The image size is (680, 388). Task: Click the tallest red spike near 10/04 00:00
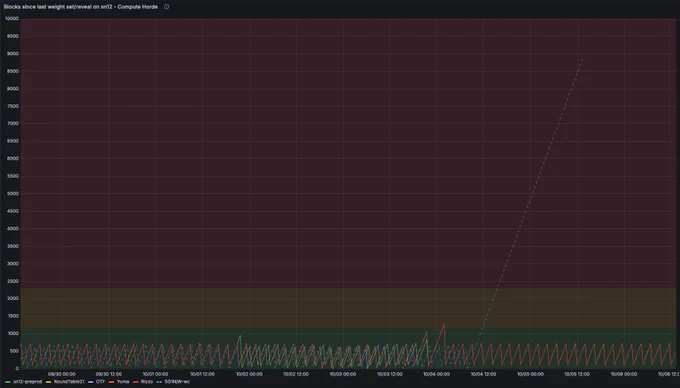(x=444, y=324)
